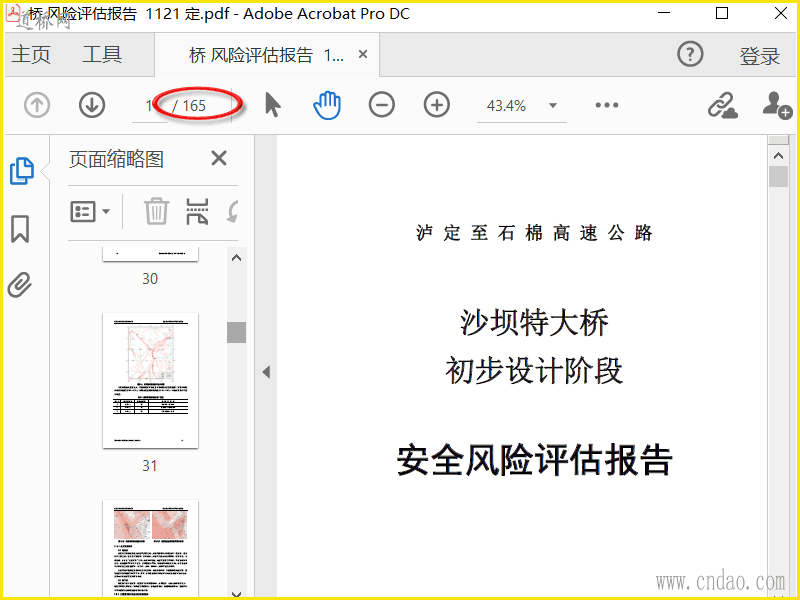
Task: Go to previous page with up arrow
Action: point(37,105)
